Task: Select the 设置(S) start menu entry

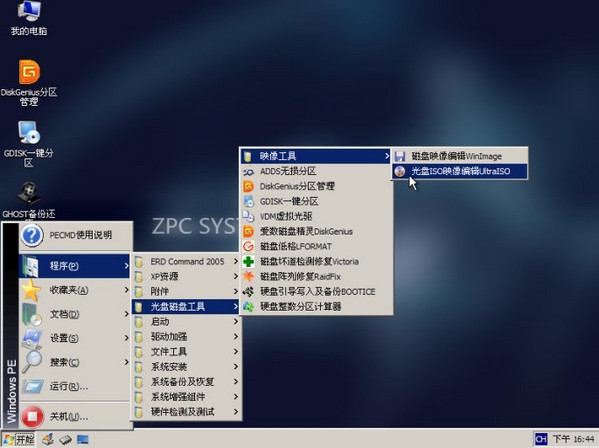Action: 75,338
